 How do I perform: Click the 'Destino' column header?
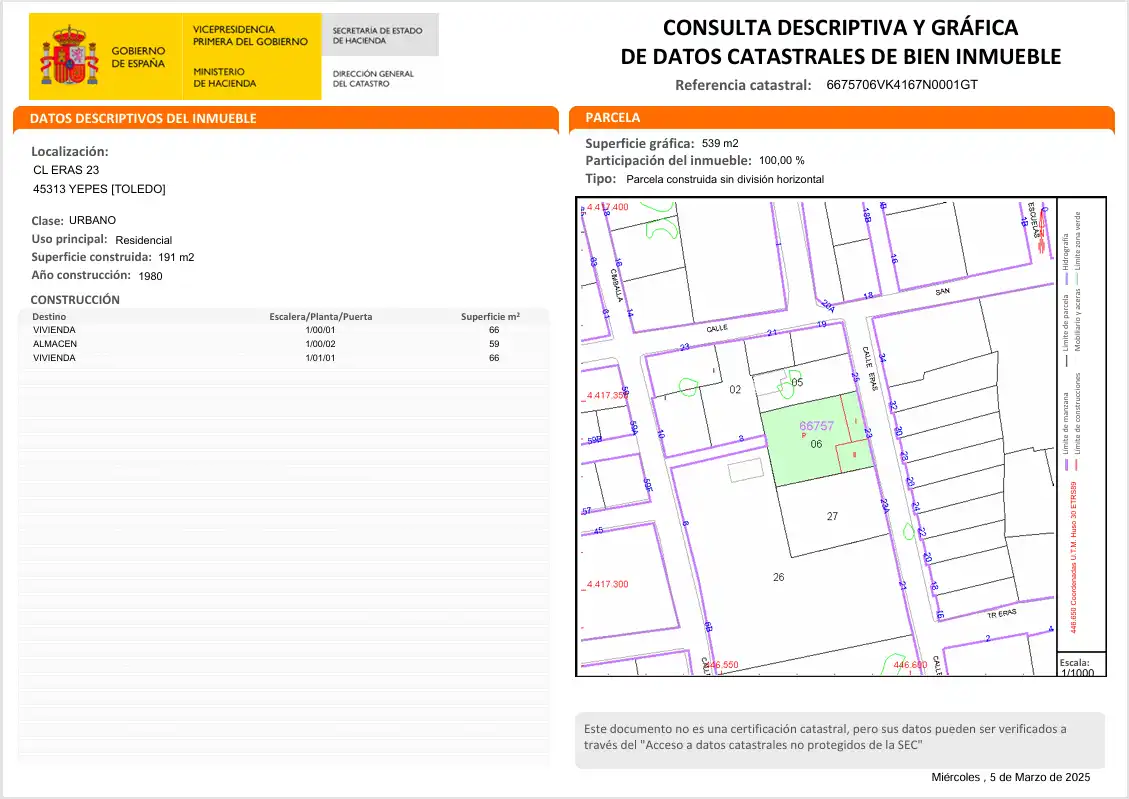click(x=49, y=317)
